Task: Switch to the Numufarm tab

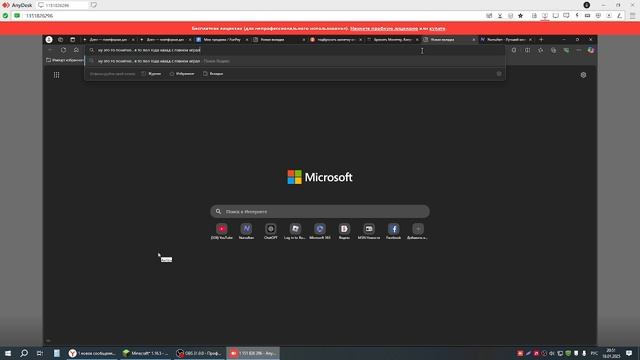Action: 506,40
